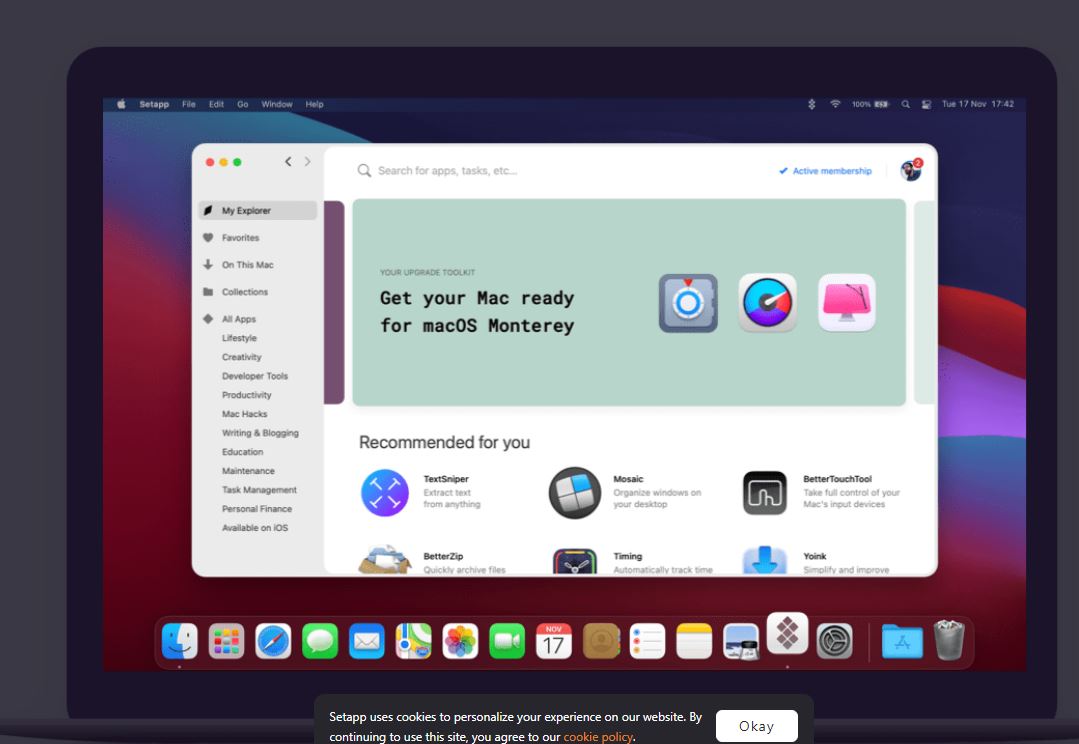1079x744 pixels.
Task: Dismiss the cookie notice with Okay
Action: pos(756,726)
